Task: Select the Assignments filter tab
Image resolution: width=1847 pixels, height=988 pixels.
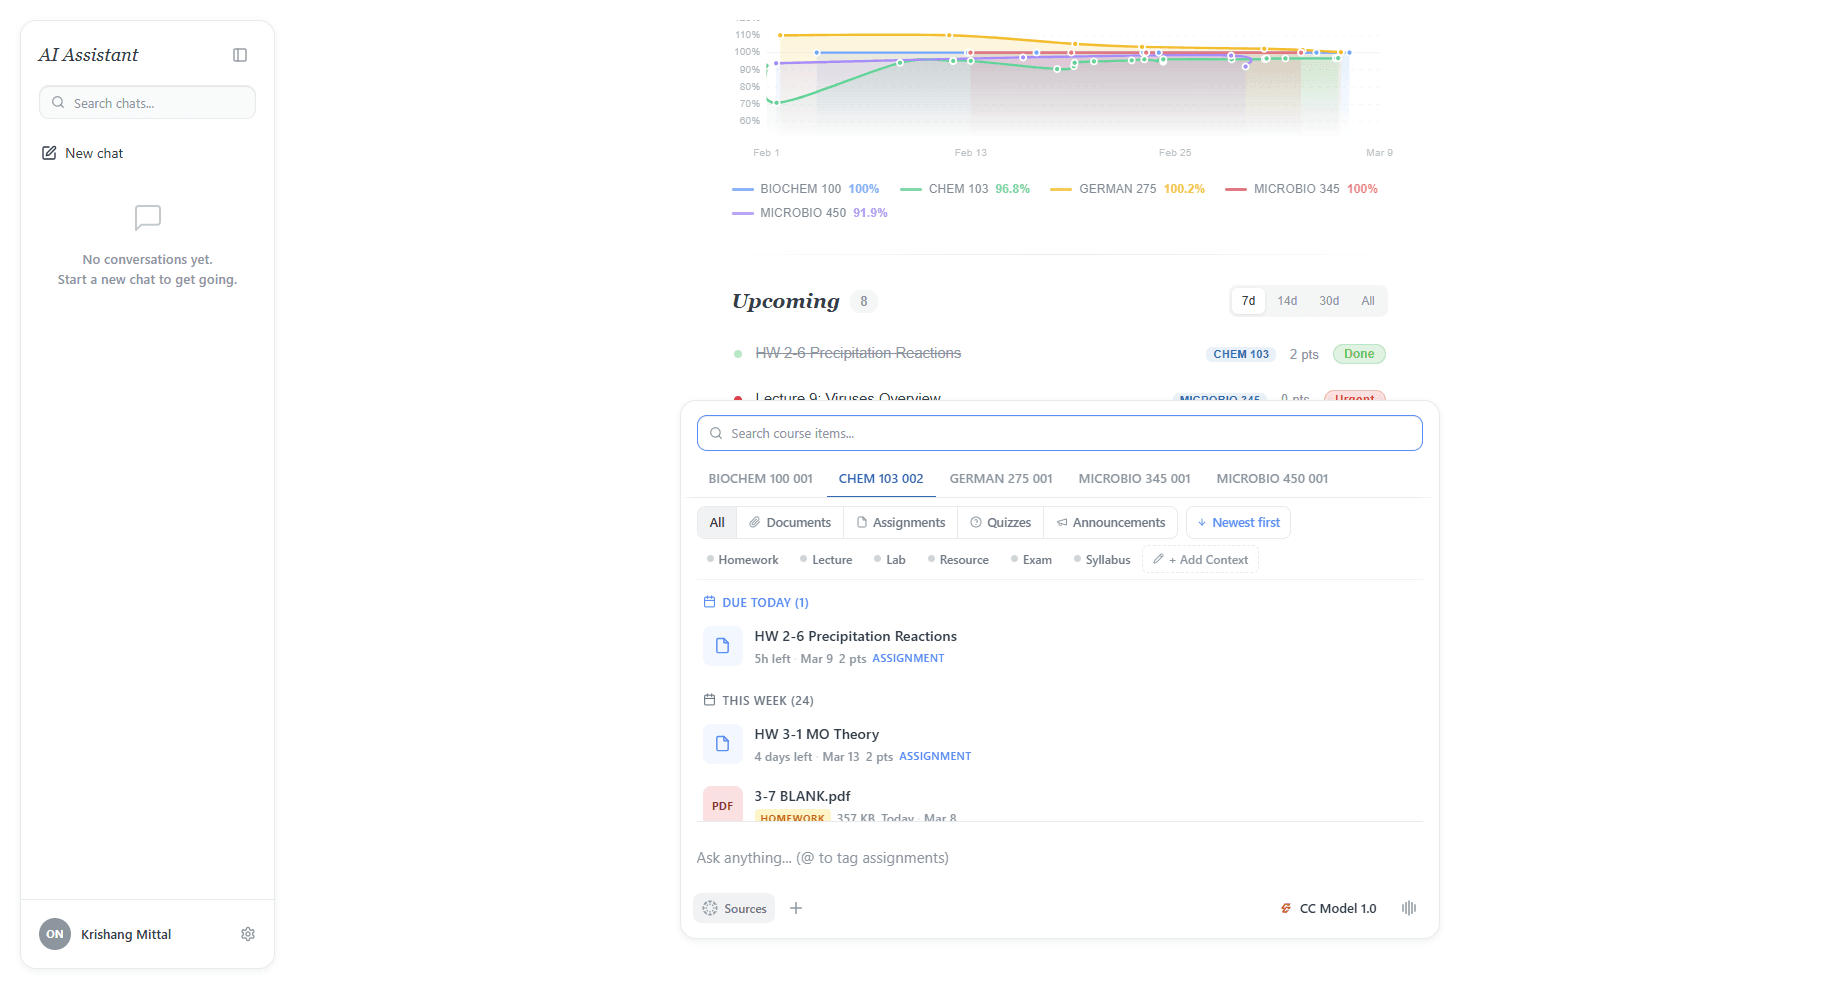Action: click(x=900, y=523)
